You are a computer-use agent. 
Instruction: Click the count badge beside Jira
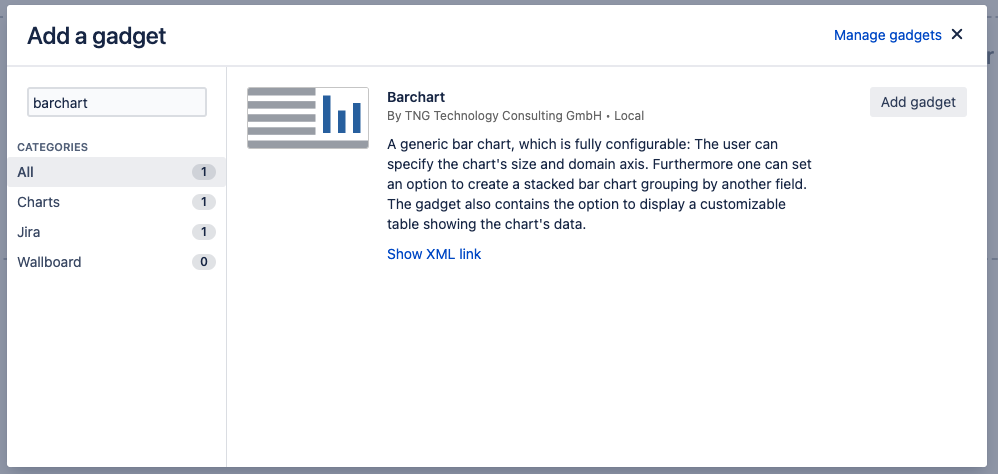click(x=204, y=232)
